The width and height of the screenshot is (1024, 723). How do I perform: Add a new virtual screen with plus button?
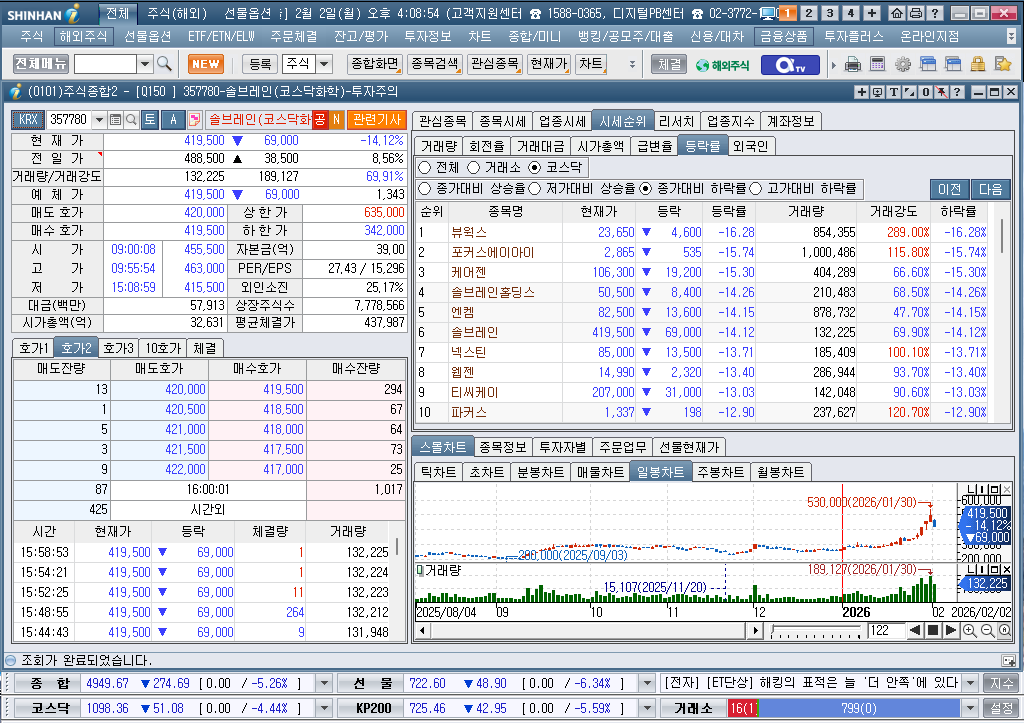[x=872, y=13]
